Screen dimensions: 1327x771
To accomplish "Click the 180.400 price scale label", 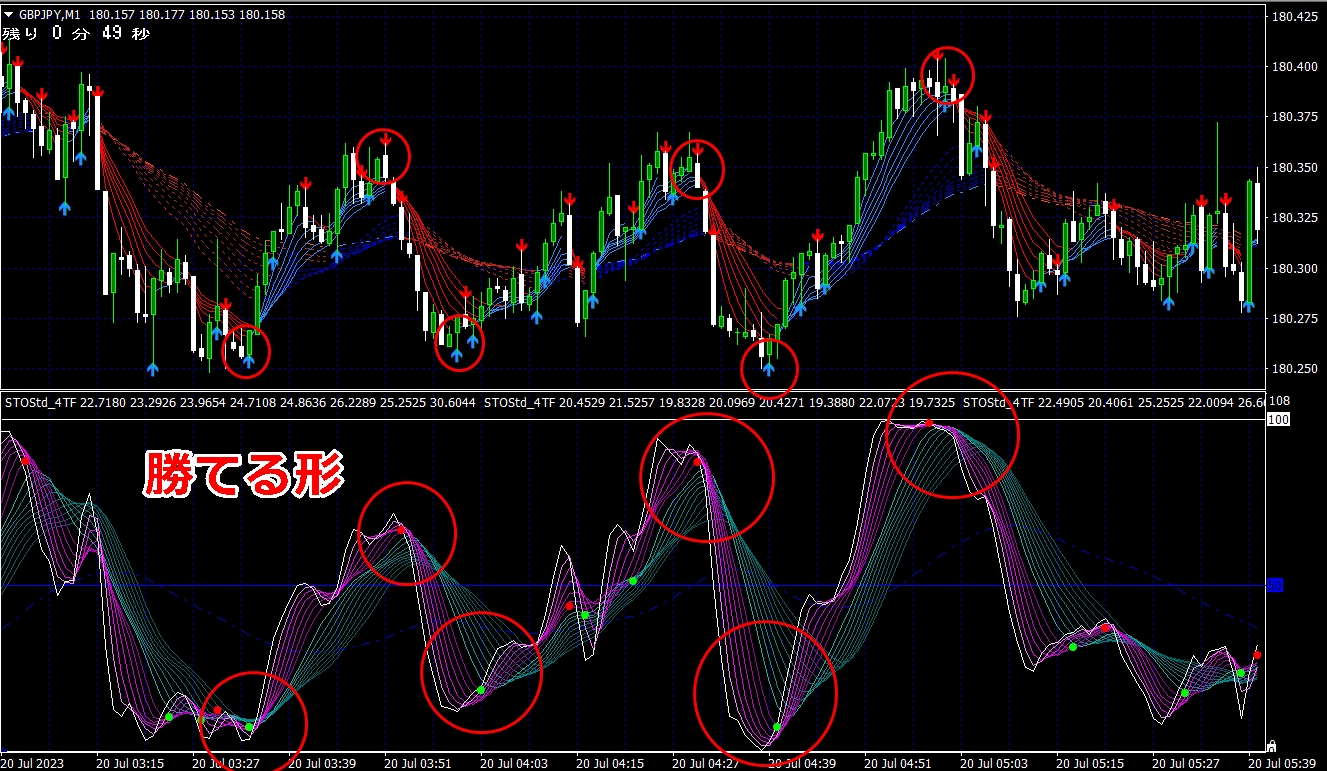I will [1295, 67].
